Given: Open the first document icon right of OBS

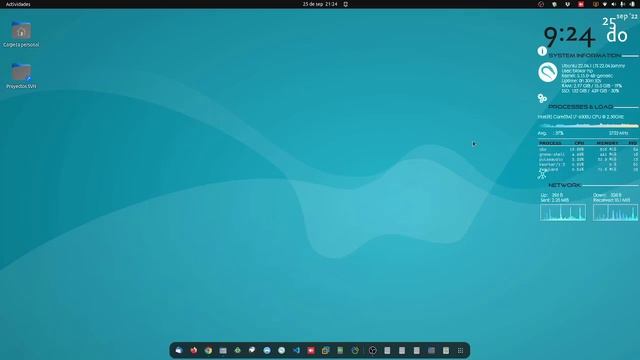Looking at the screenshot, I should 387,350.
